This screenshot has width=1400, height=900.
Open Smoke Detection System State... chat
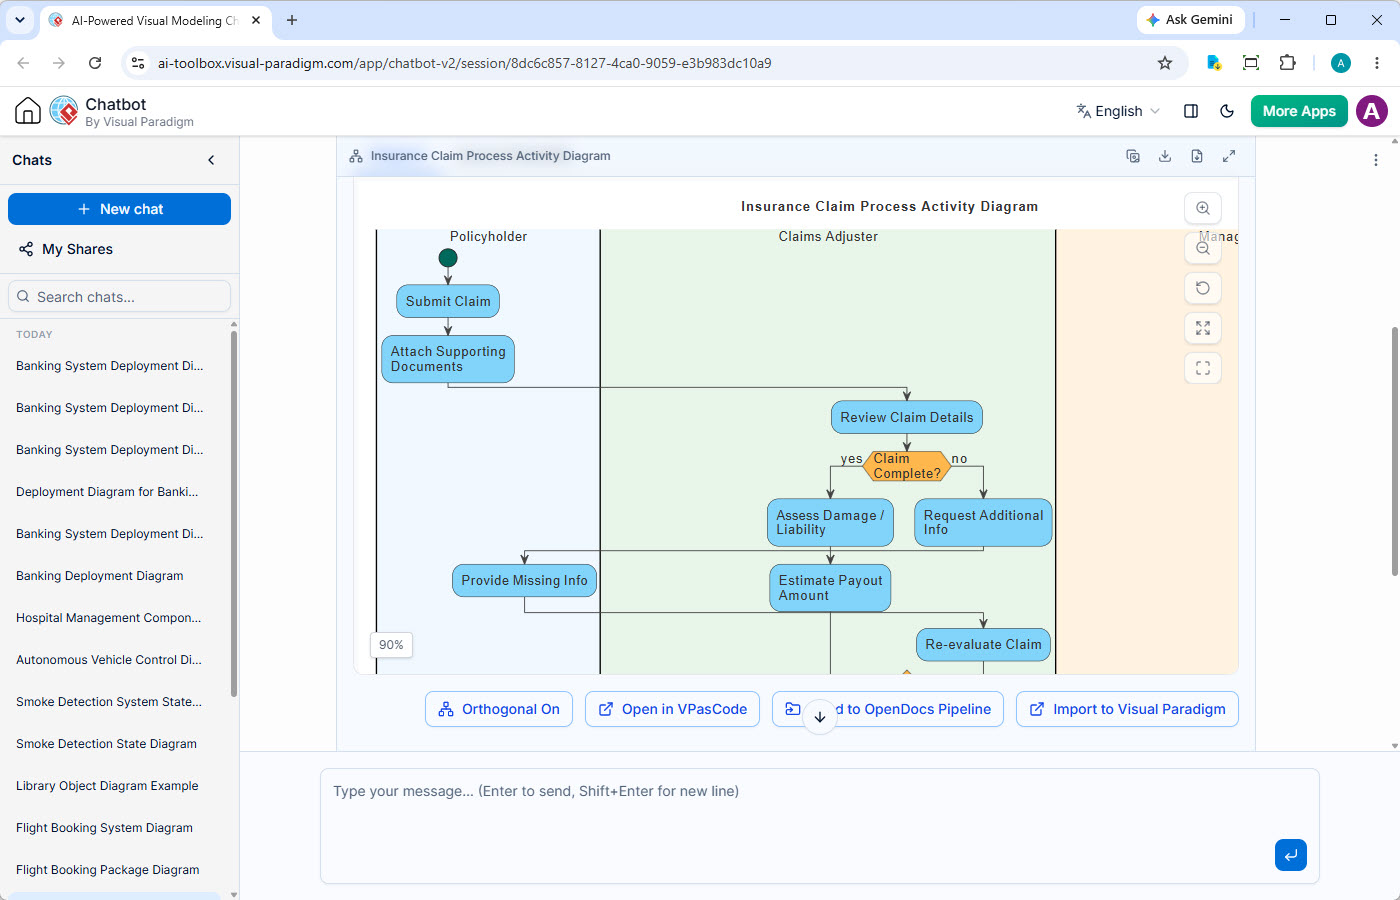click(108, 702)
